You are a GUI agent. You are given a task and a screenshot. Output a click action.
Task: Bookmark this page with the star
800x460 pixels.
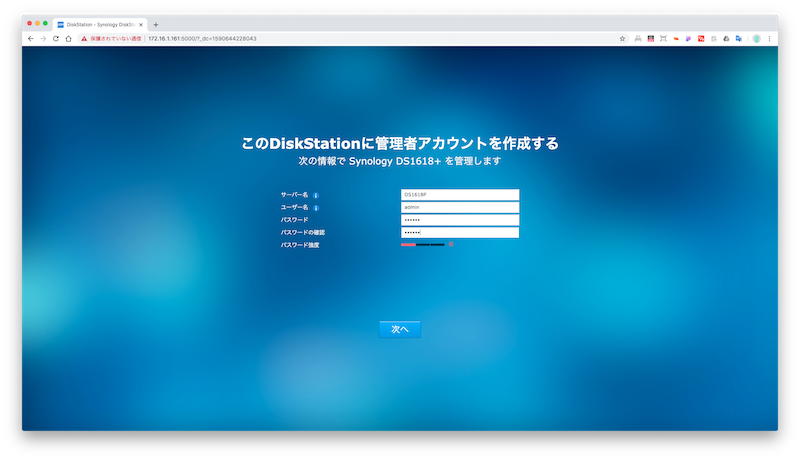coord(622,38)
